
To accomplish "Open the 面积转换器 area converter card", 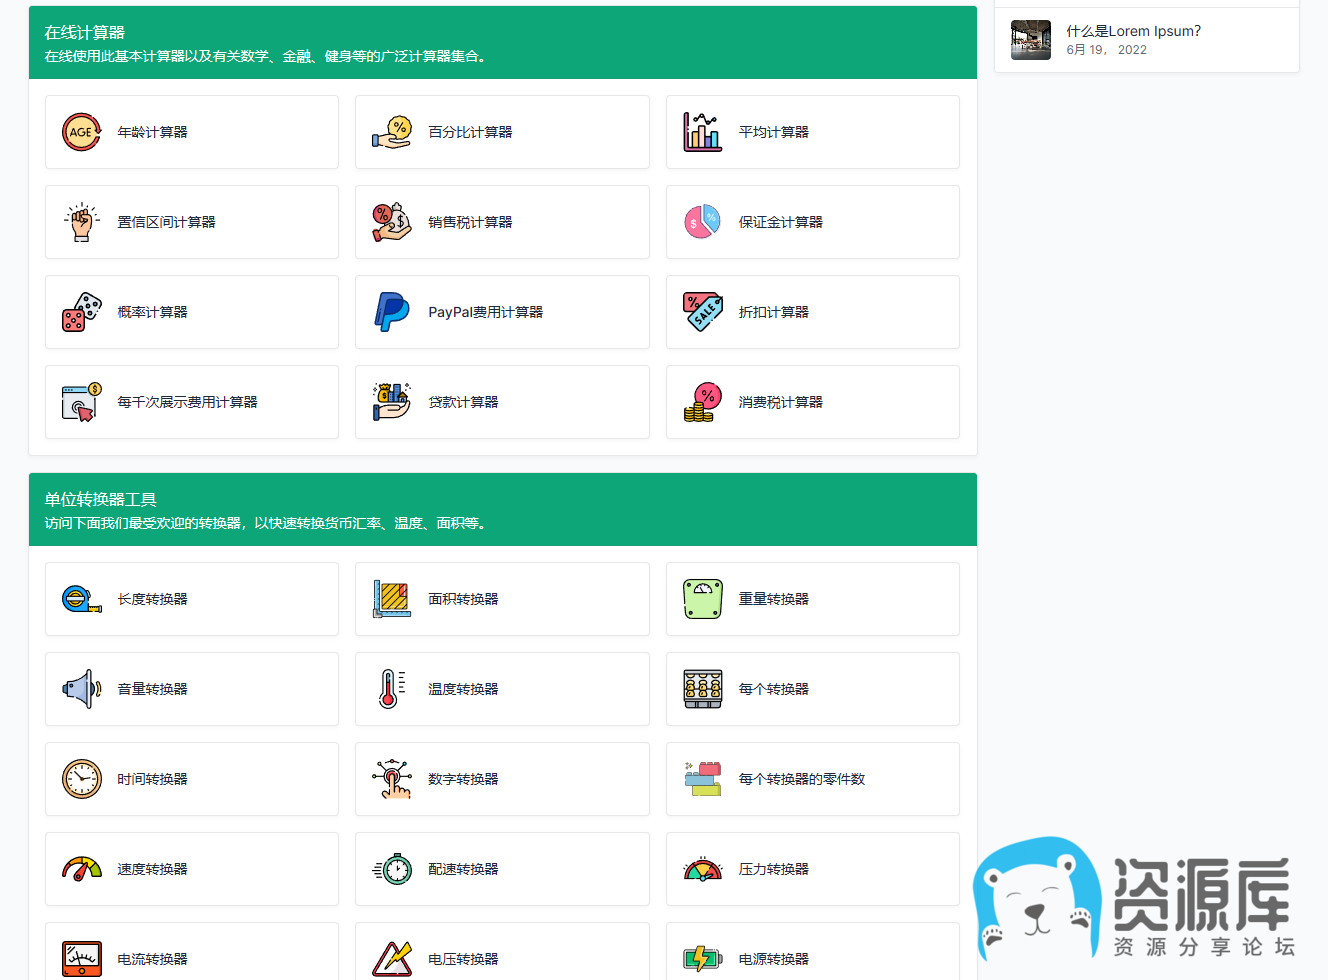I will click(502, 599).
